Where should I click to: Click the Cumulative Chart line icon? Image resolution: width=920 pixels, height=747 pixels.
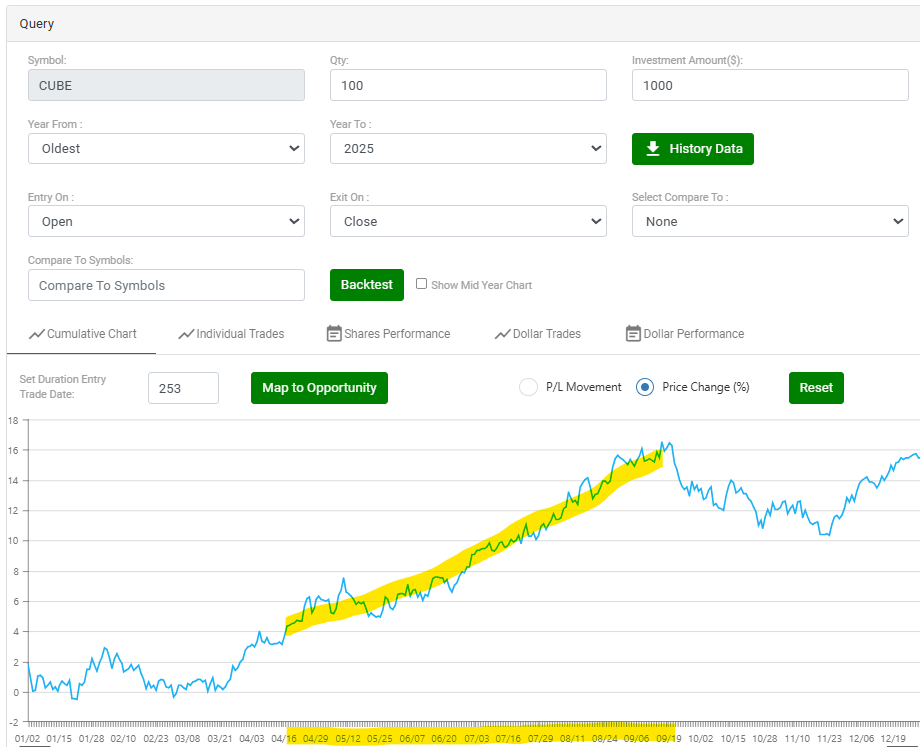click(x=37, y=334)
